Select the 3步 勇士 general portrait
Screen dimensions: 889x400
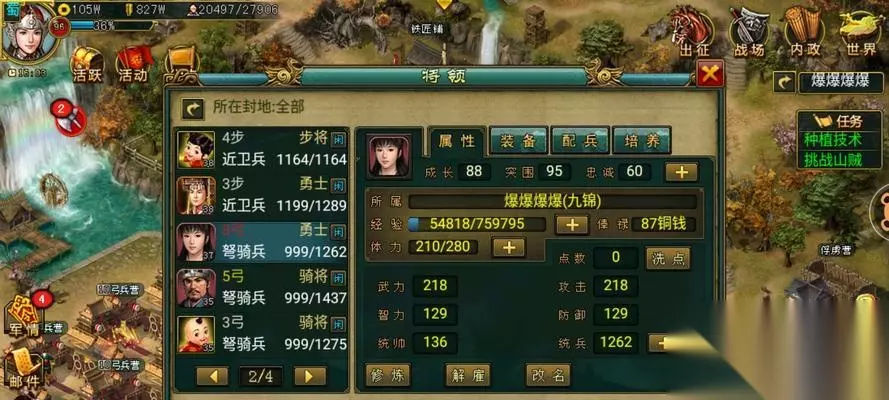(196, 195)
